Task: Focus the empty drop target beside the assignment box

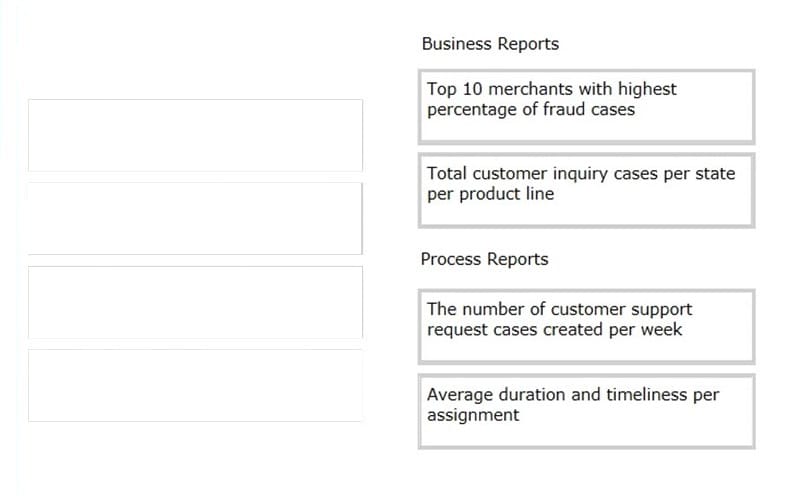Action: [195, 385]
